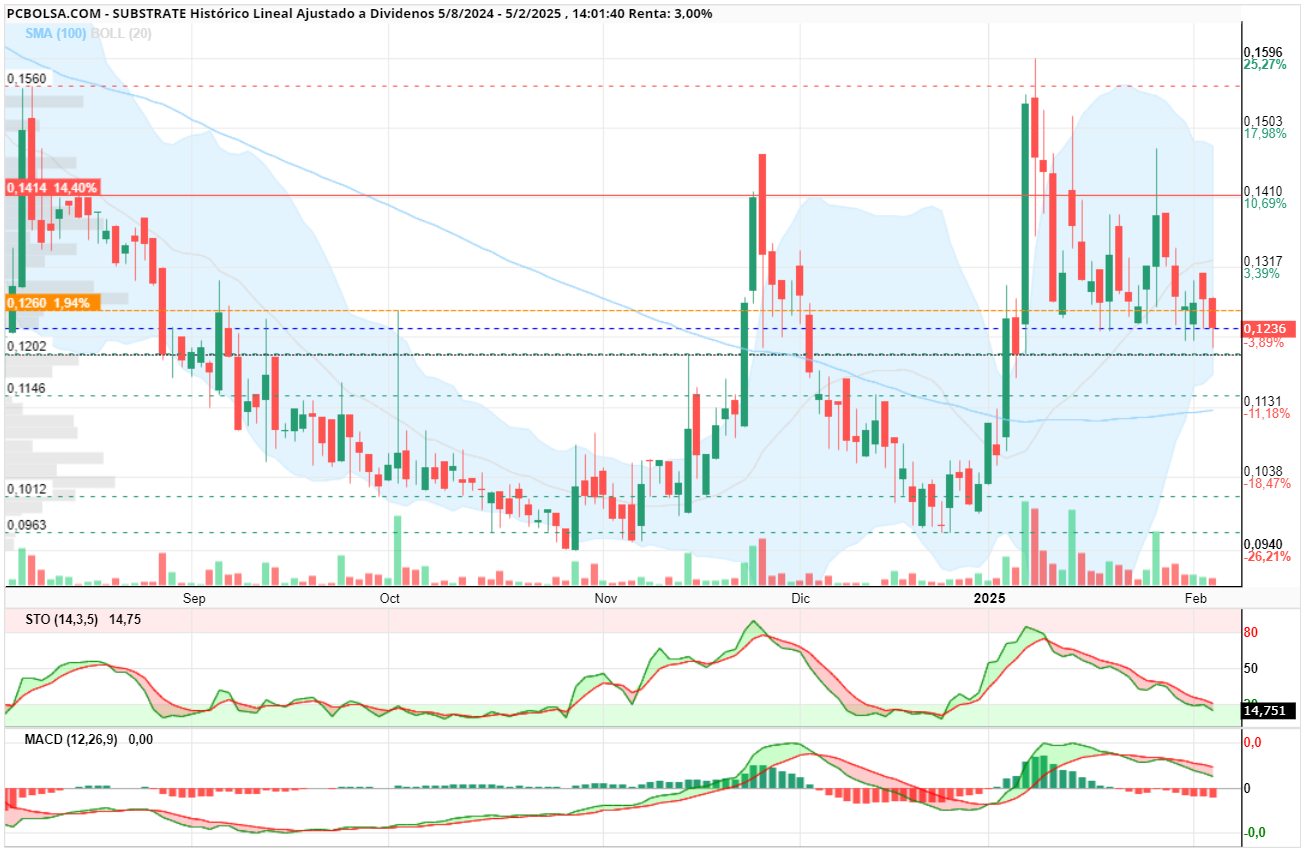
Task: Click the -3,89% percentage label
Action: (x=1263, y=342)
